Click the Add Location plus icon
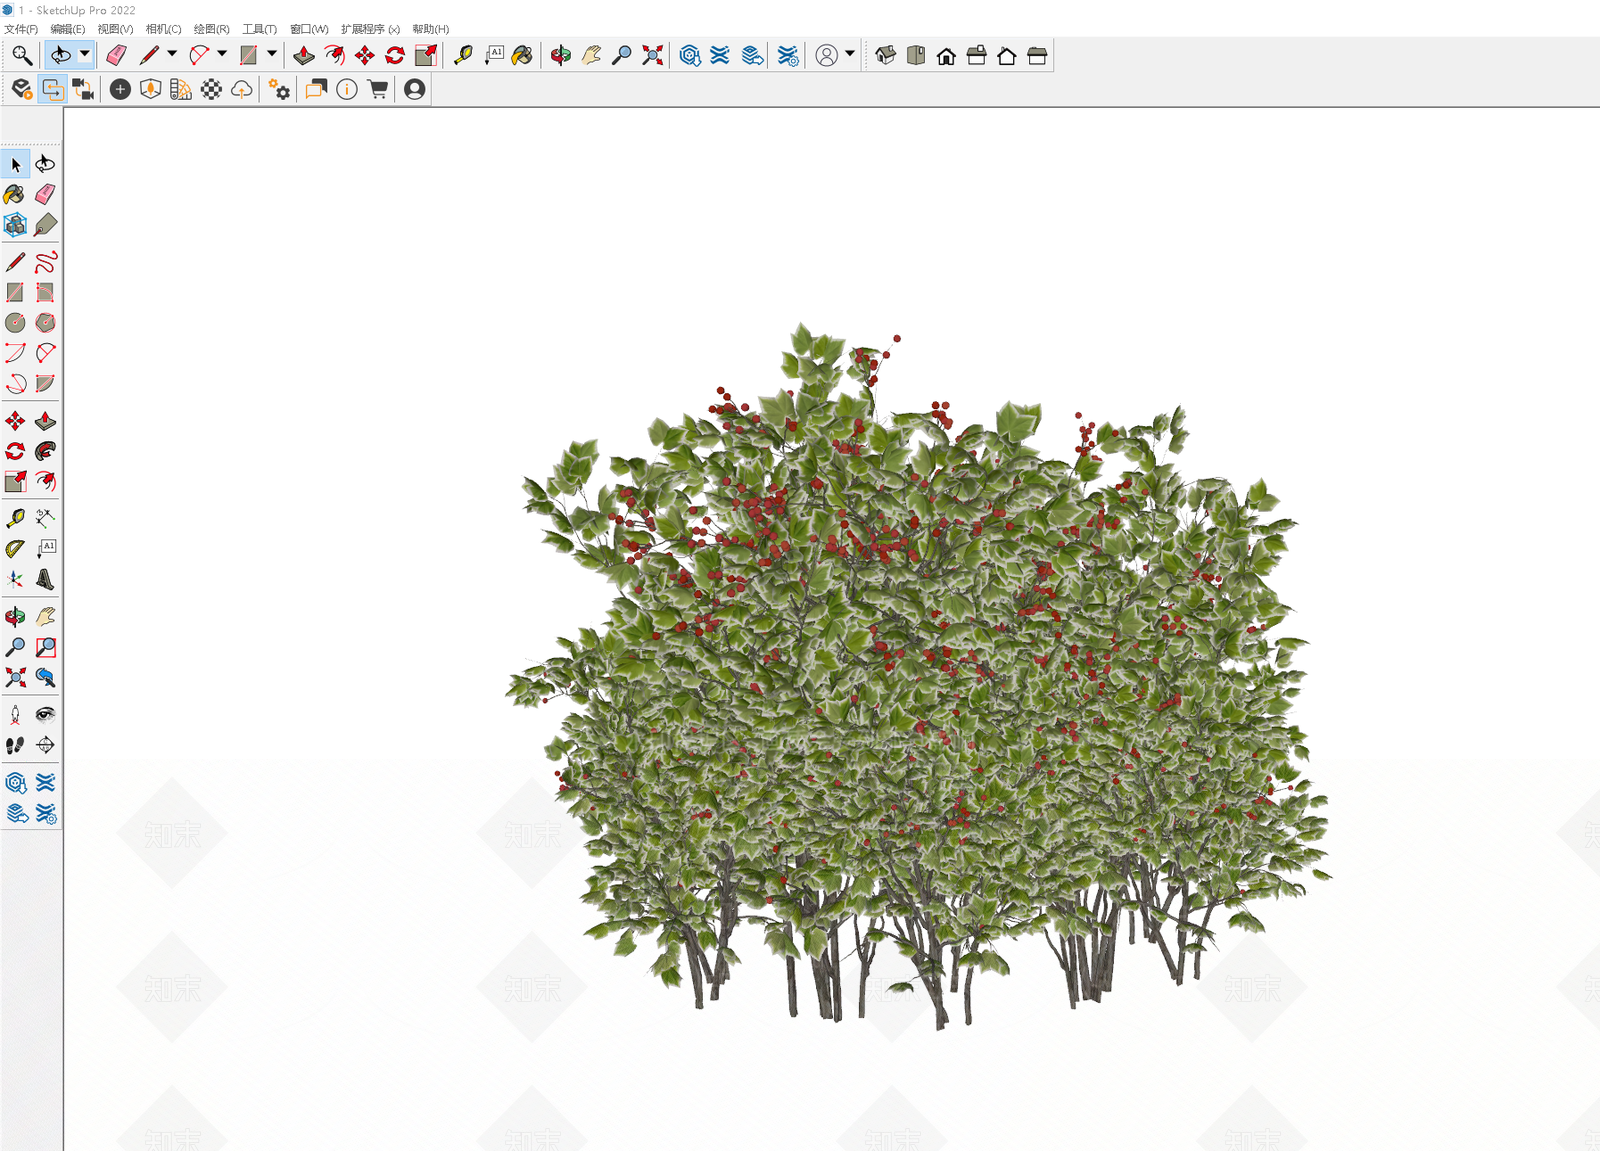Image resolution: width=1600 pixels, height=1151 pixels. coord(120,90)
